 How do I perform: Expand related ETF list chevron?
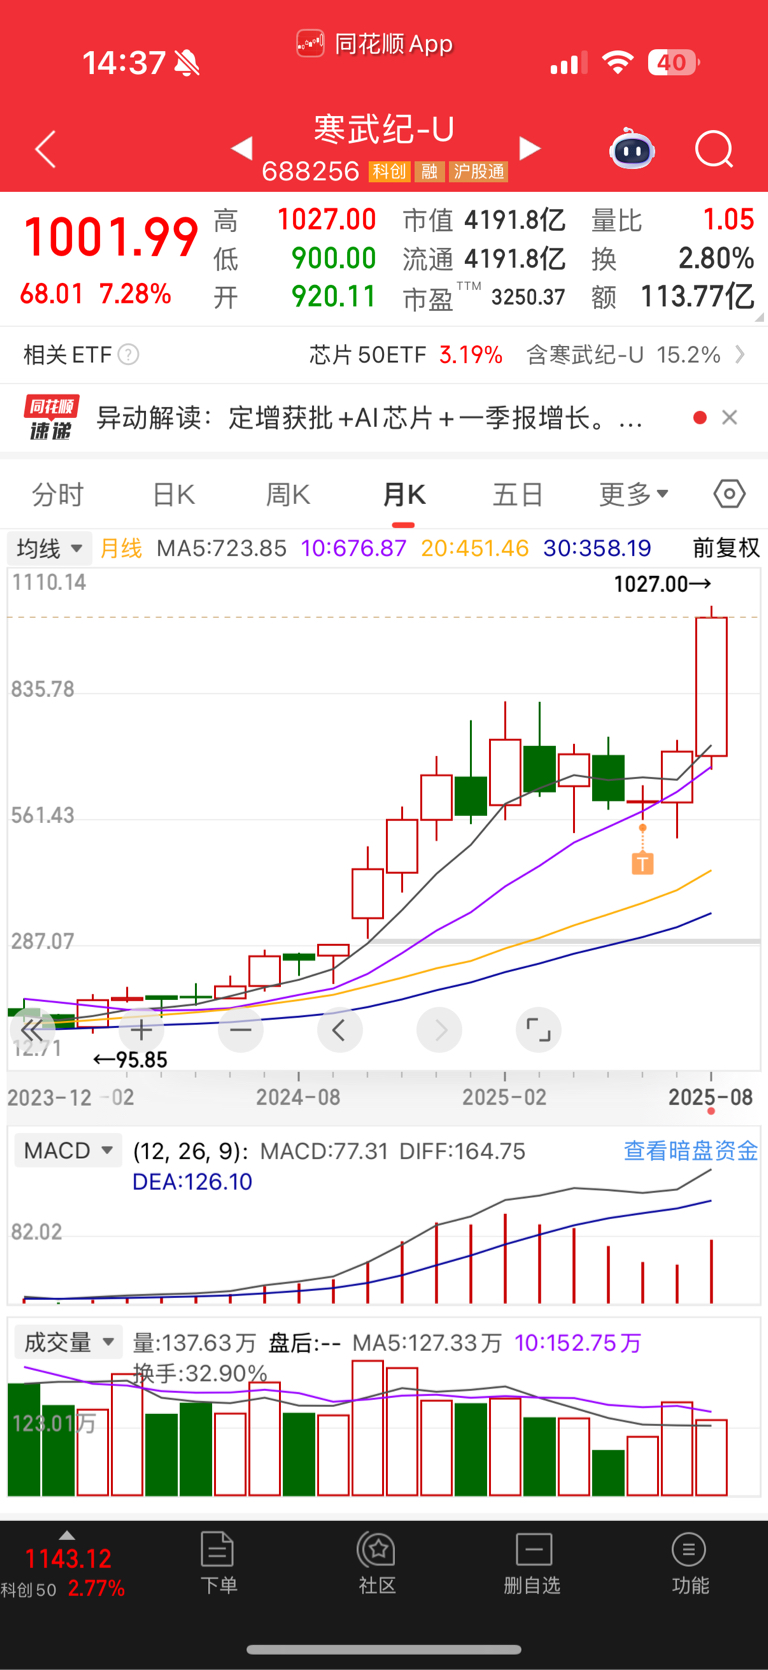click(740, 354)
